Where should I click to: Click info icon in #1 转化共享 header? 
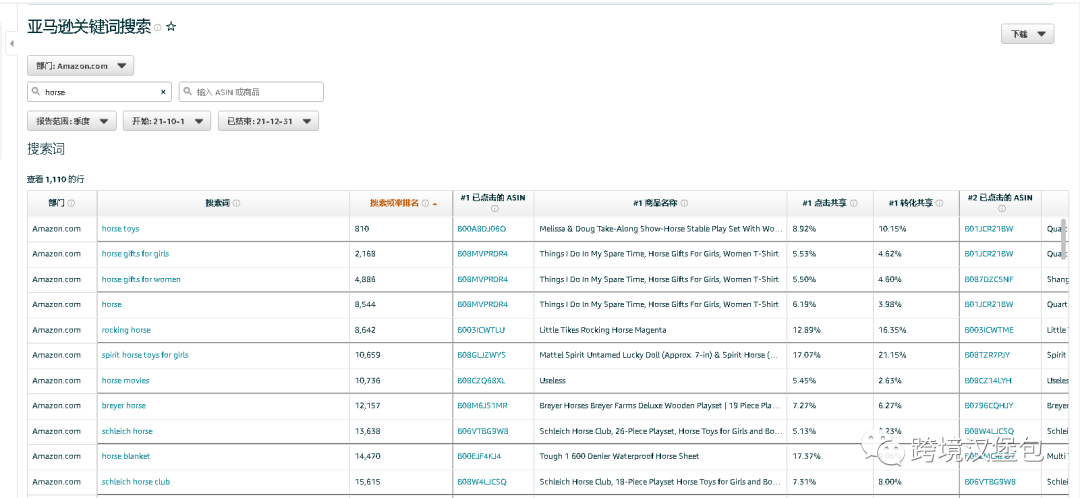tap(940, 203)
